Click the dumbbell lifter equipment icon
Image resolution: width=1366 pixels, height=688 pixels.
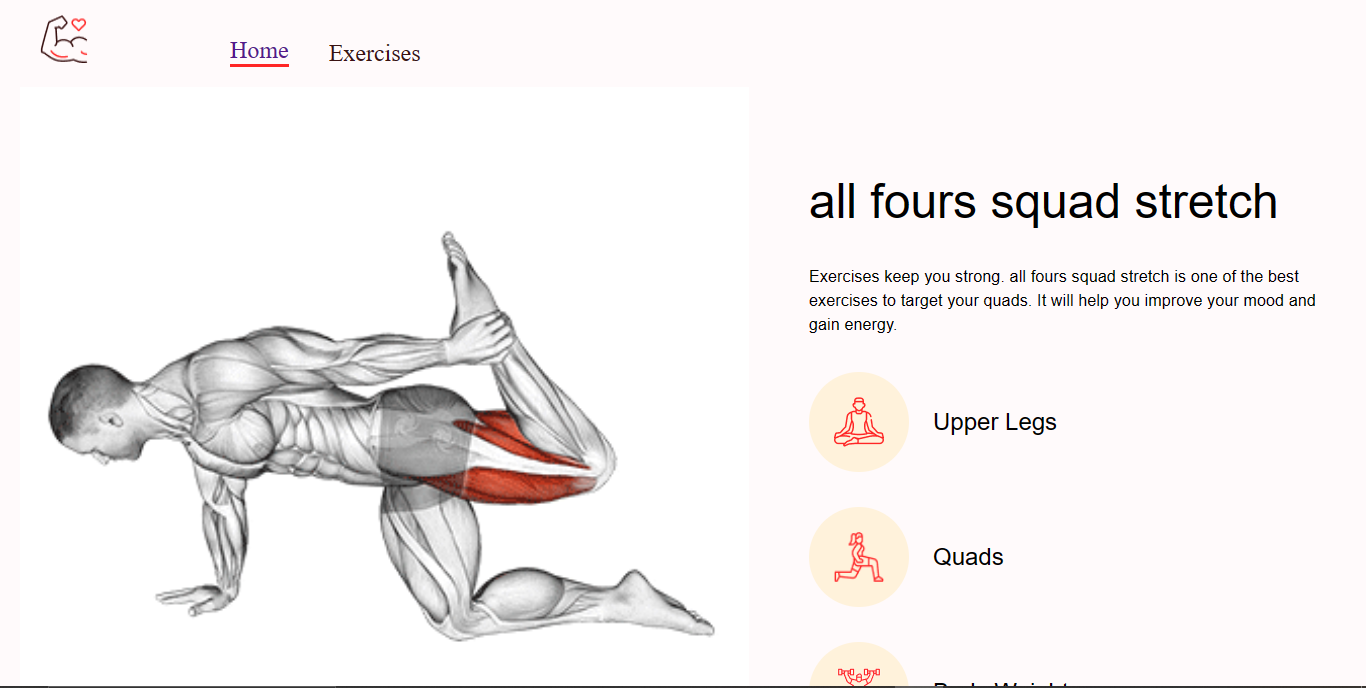click(858, 675)
